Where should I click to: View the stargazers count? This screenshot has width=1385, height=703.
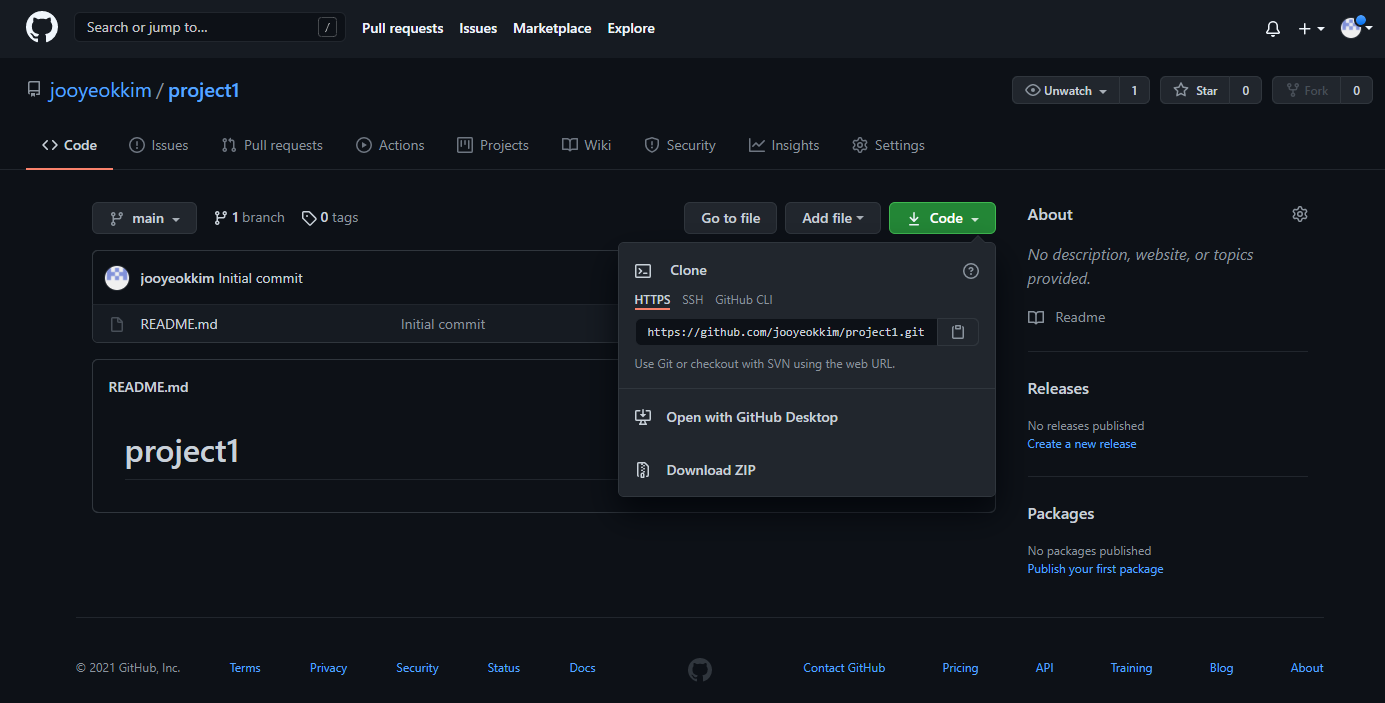click(1245, 90)
